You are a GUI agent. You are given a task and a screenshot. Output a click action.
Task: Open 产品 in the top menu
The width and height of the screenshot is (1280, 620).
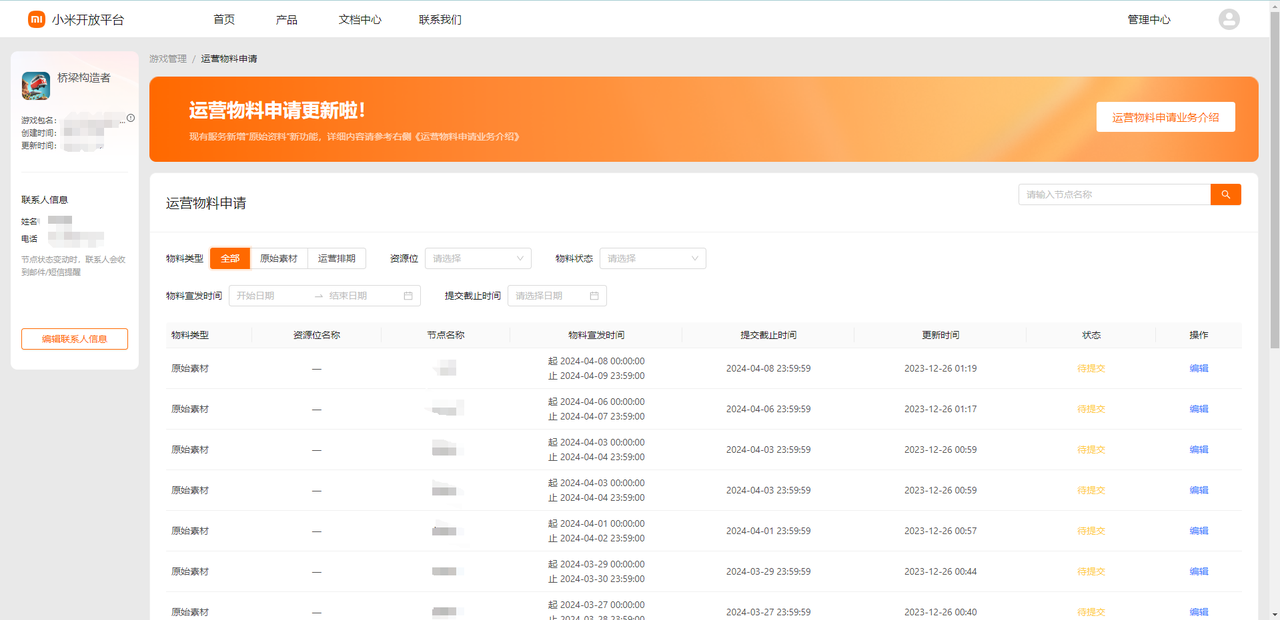pyautogui.click(x=286, y=19)
